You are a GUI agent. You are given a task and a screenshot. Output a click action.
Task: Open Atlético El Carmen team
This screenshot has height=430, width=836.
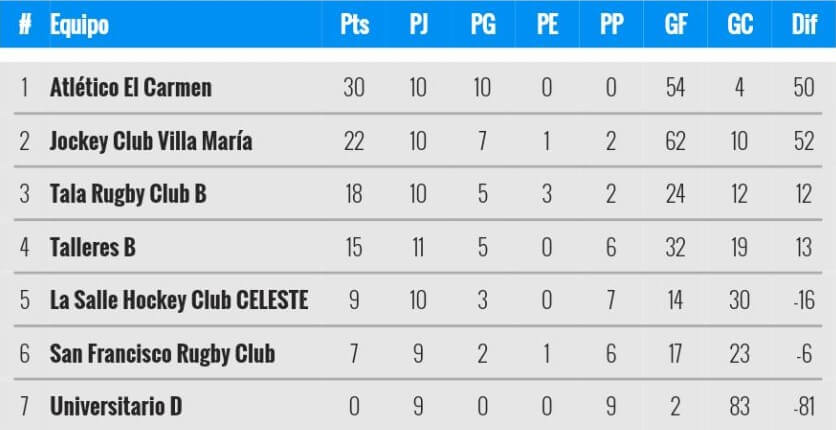[131, 88]
